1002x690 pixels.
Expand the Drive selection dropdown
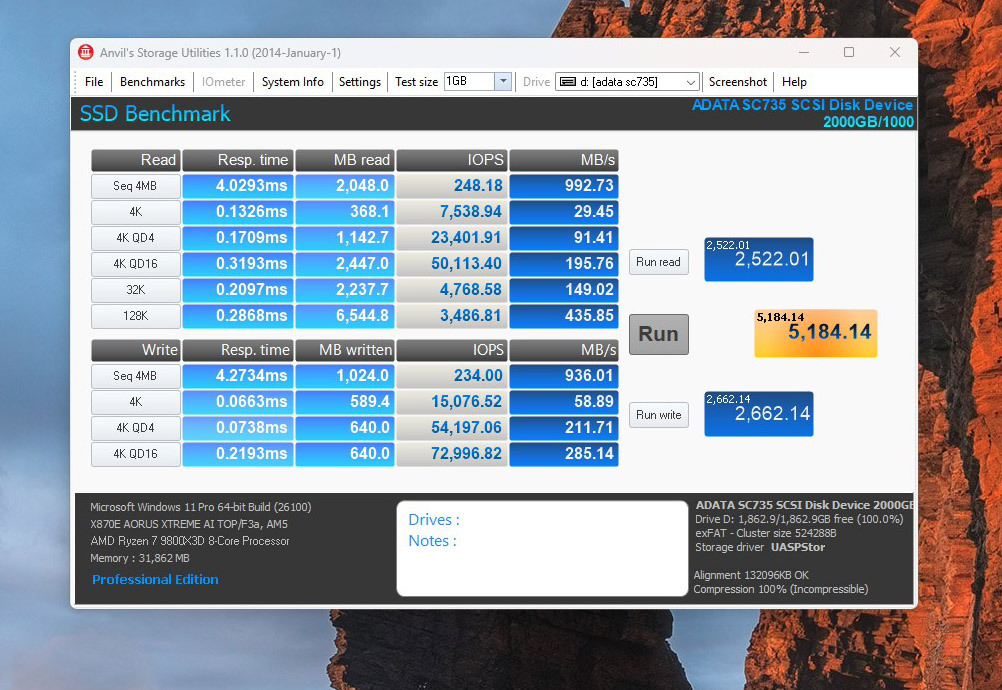[691, 82]
